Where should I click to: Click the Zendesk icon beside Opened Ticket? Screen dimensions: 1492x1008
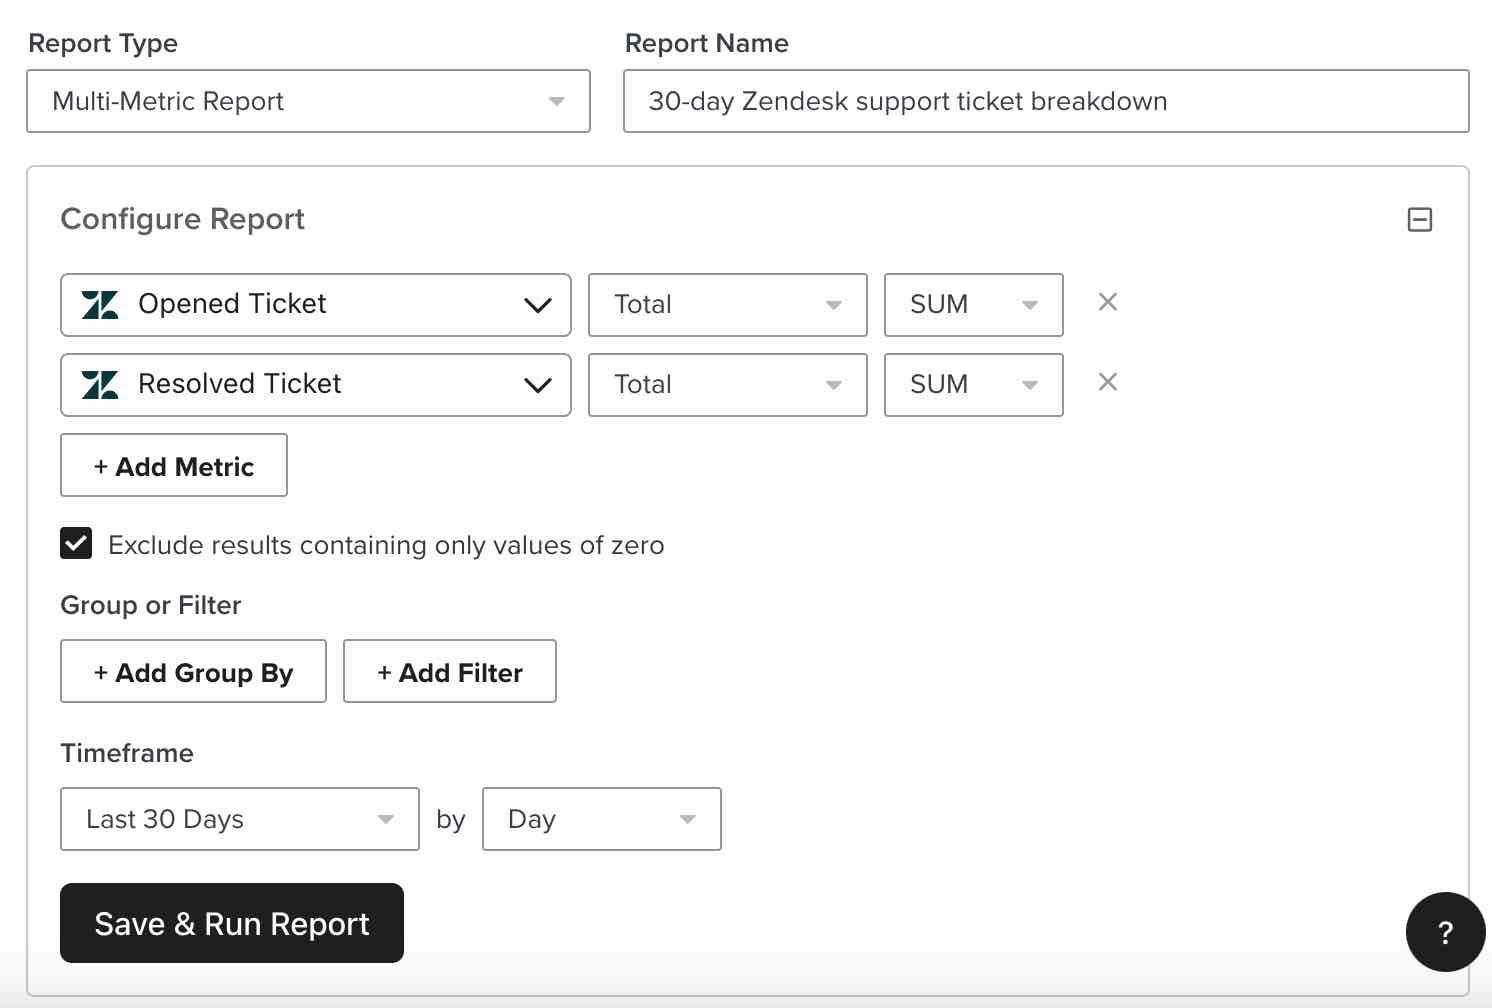coord(99,305)
